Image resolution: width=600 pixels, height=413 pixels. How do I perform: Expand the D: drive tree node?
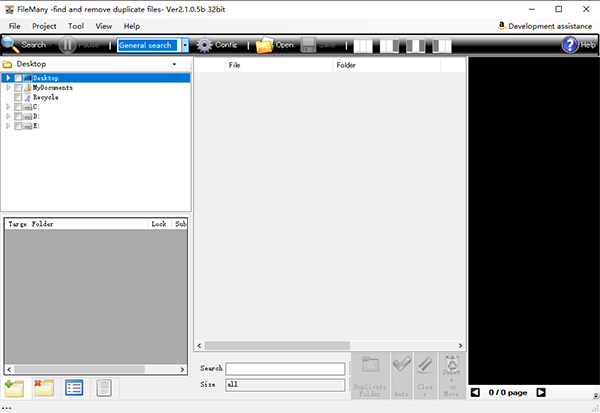8,117
